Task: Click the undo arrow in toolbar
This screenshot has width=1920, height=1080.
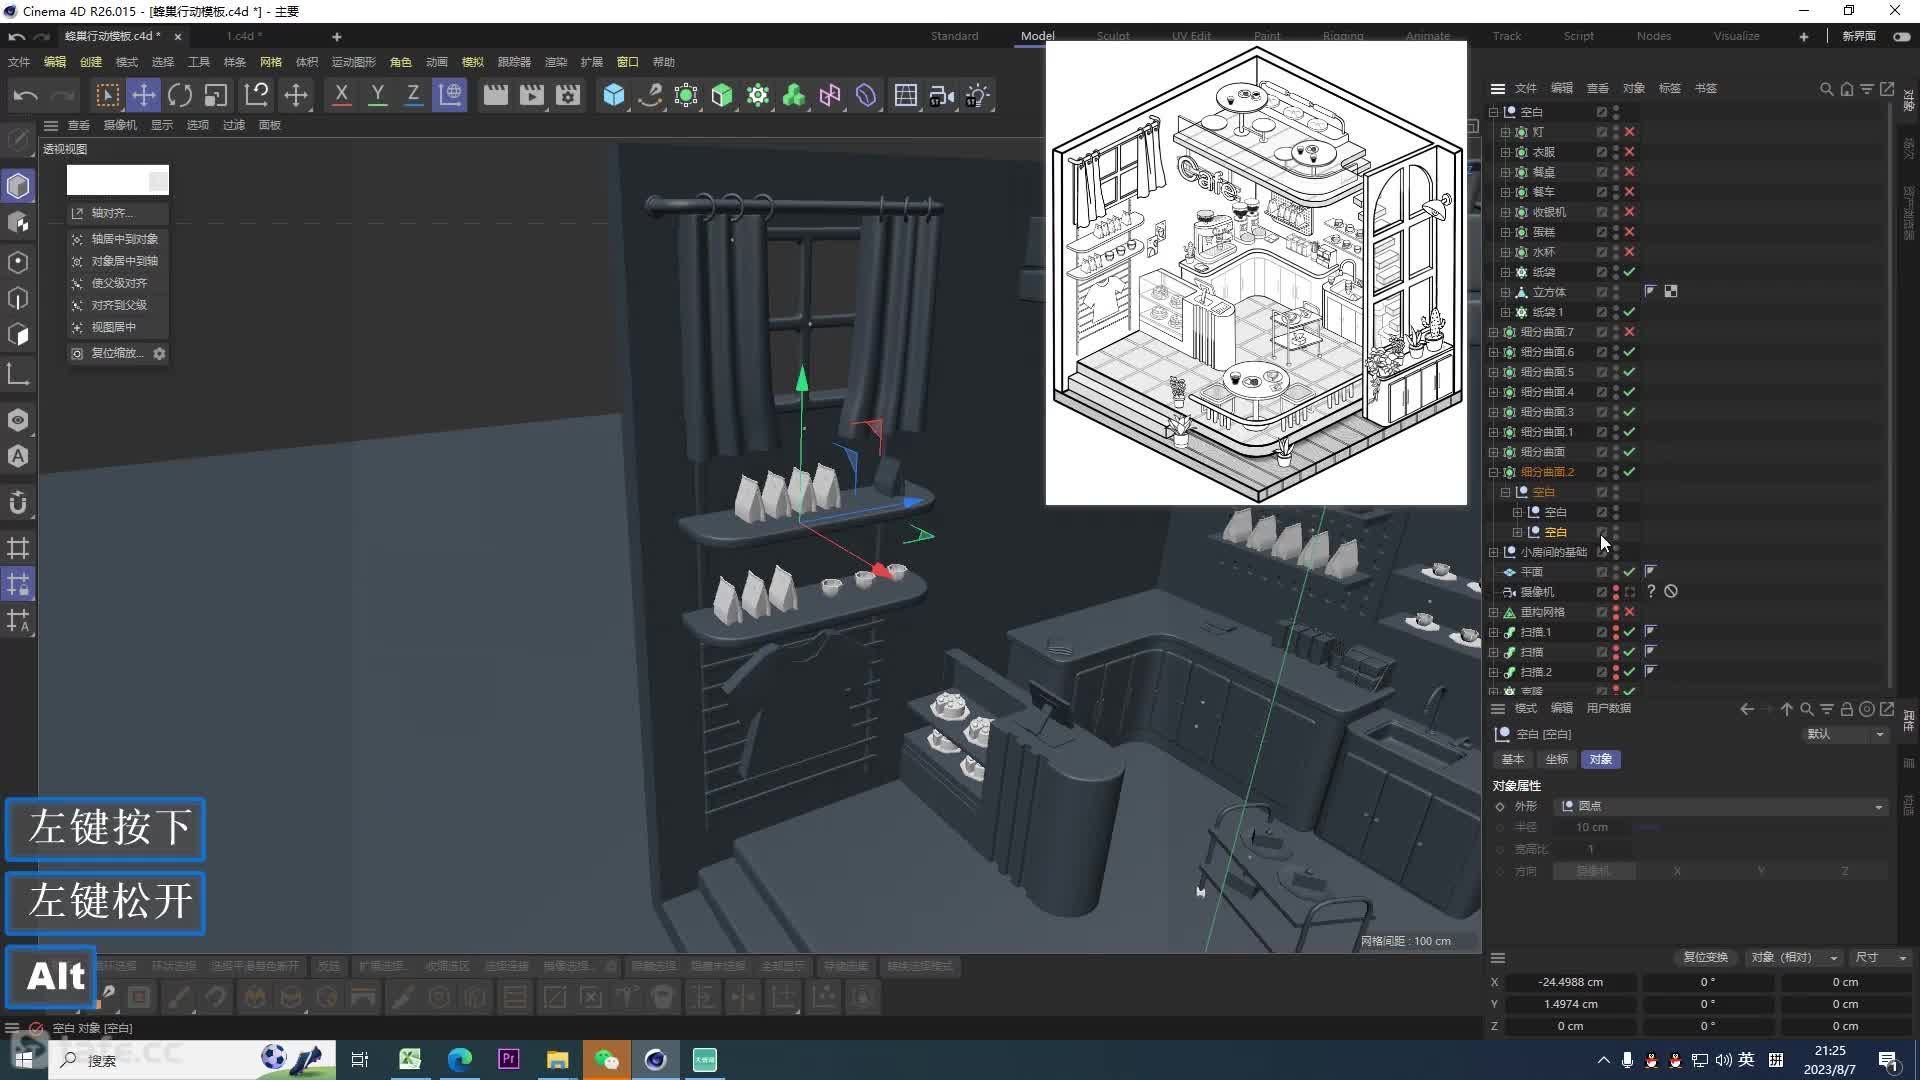Action: click(x=26, y=95)
